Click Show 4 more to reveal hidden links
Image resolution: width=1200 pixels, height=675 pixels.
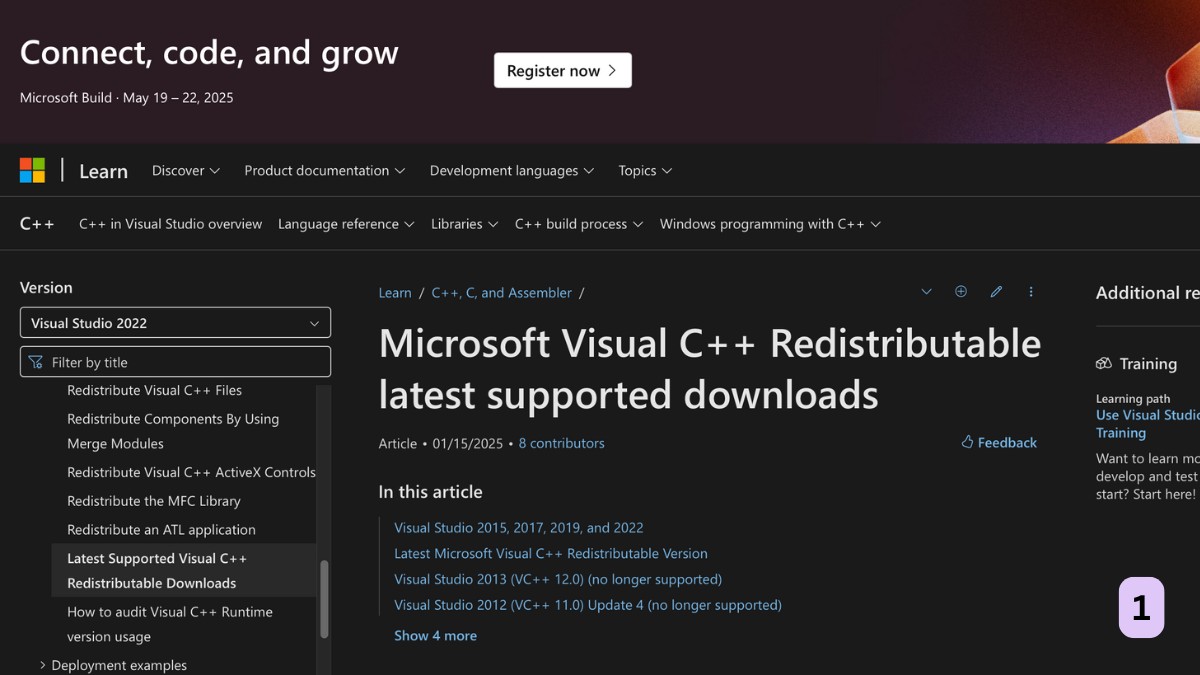pyautogui.click(x=435, y=635)
